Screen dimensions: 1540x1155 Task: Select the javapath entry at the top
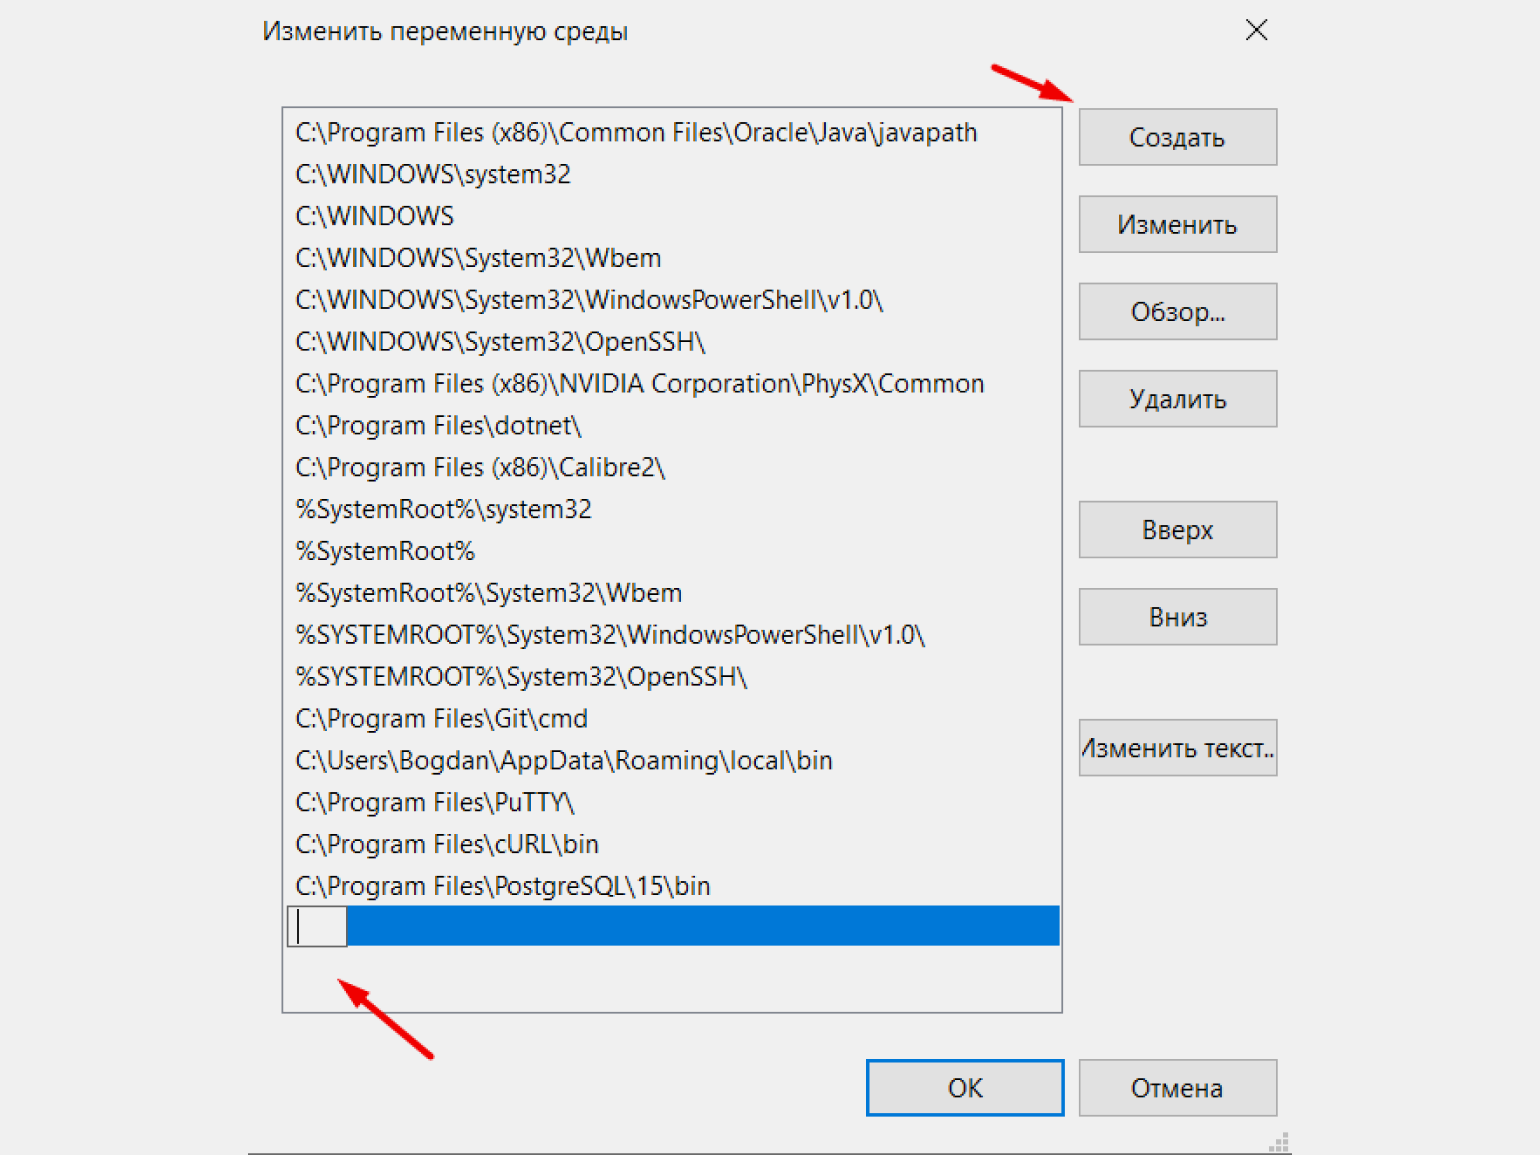click(x=672, y=132)
